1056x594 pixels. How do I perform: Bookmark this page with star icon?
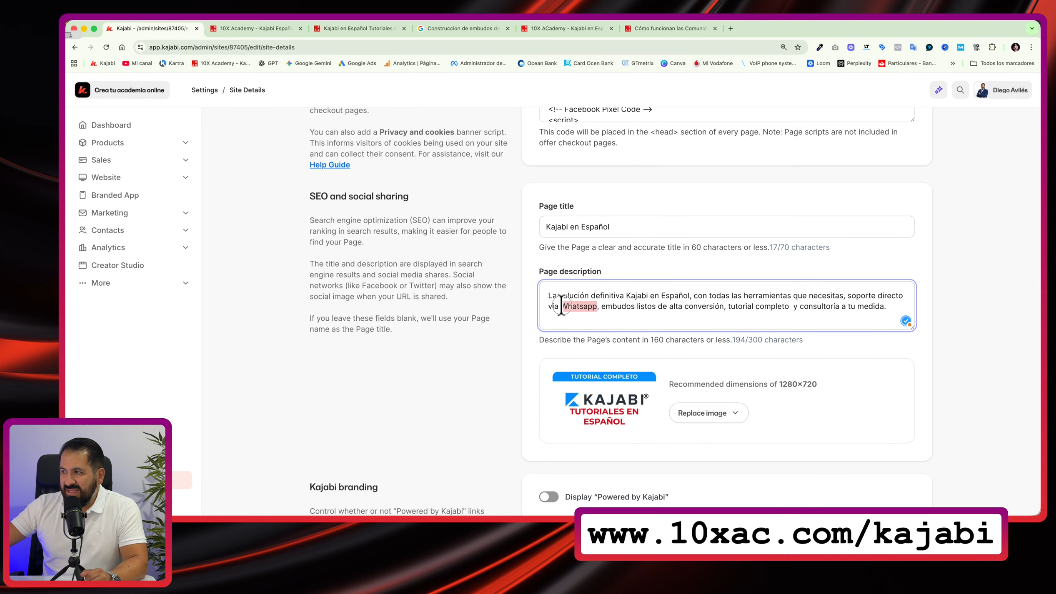(x=798, y=47)
